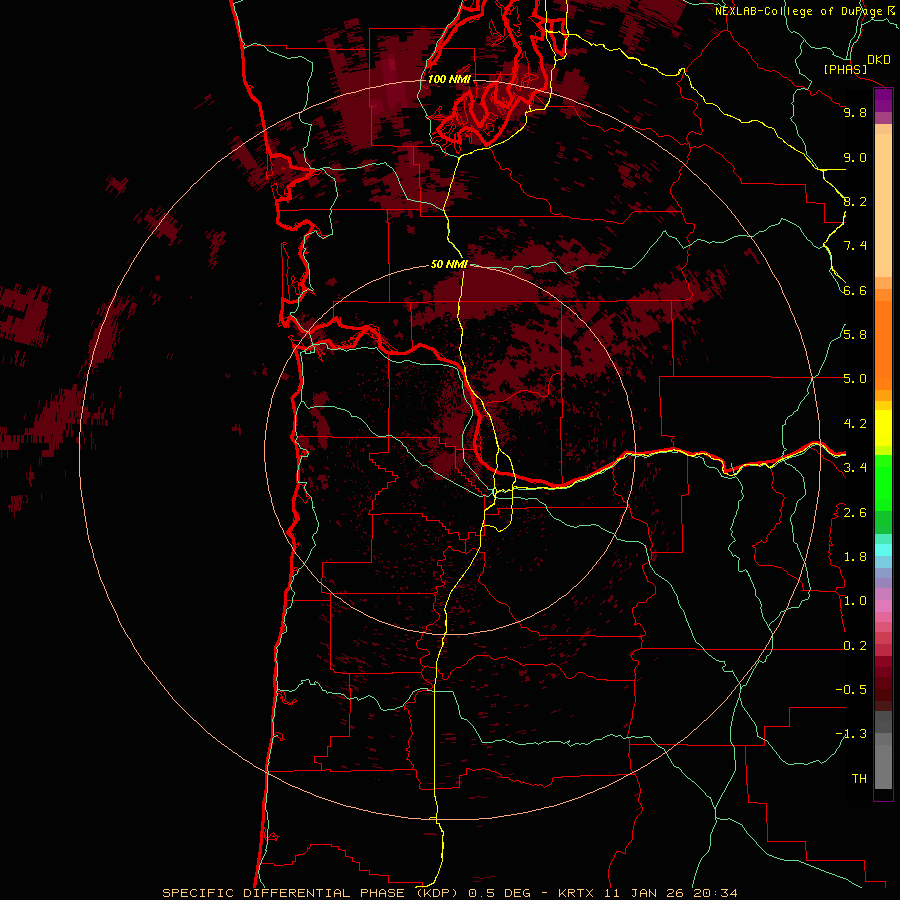900x900 pixels.
Task: Click the -0.5 value on the color scale
Action: 851,690
